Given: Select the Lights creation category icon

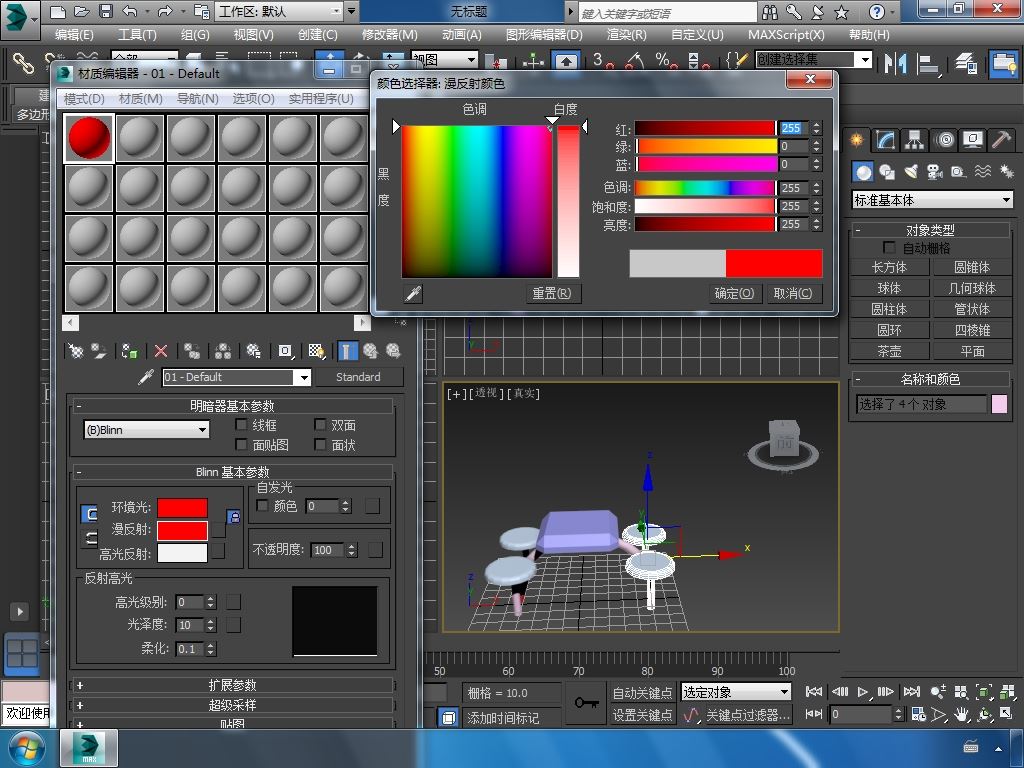Looking at the screenshot, I should tap(910, 172).
